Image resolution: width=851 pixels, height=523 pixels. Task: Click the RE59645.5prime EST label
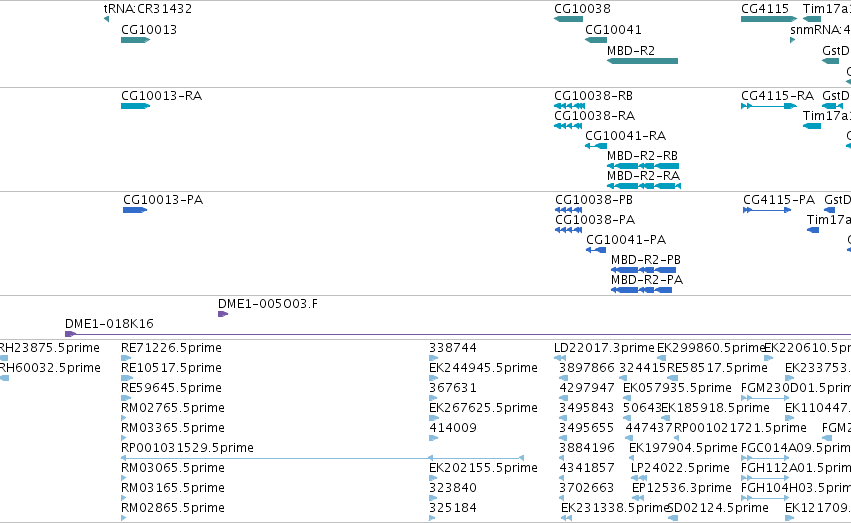point(172,388)
